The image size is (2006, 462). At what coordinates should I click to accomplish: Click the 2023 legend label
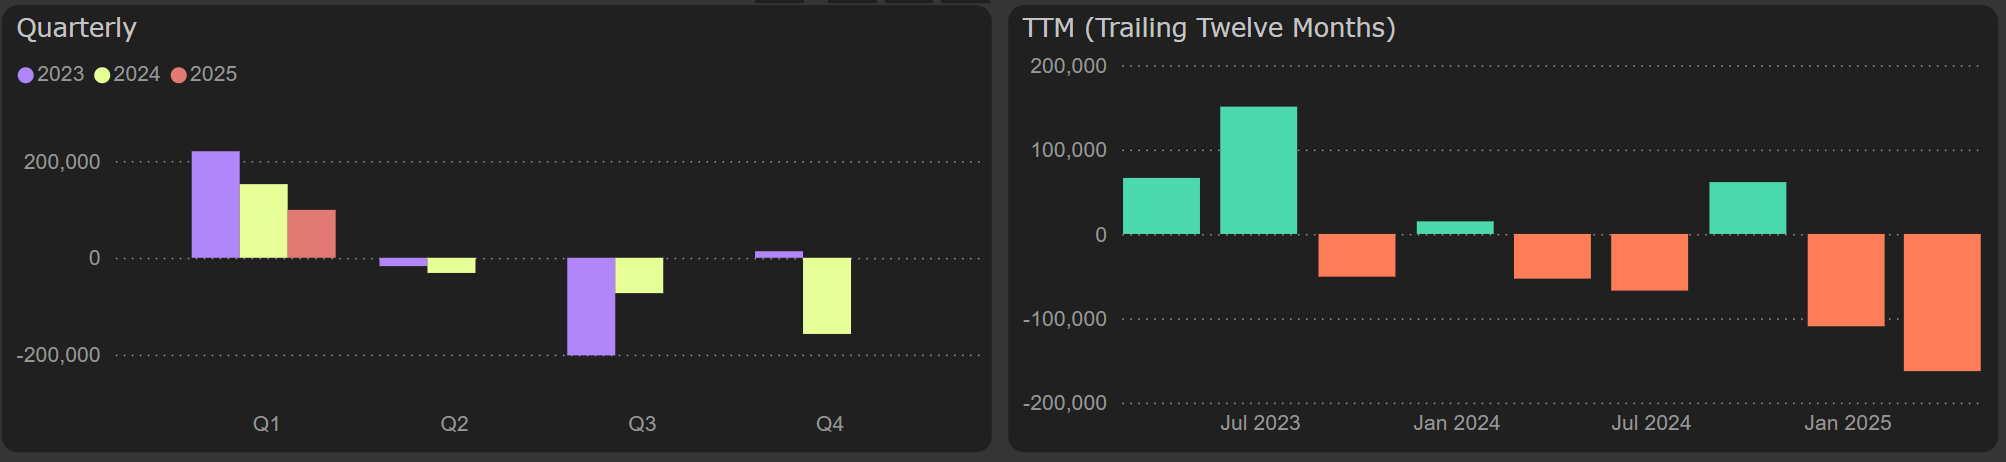61,75
